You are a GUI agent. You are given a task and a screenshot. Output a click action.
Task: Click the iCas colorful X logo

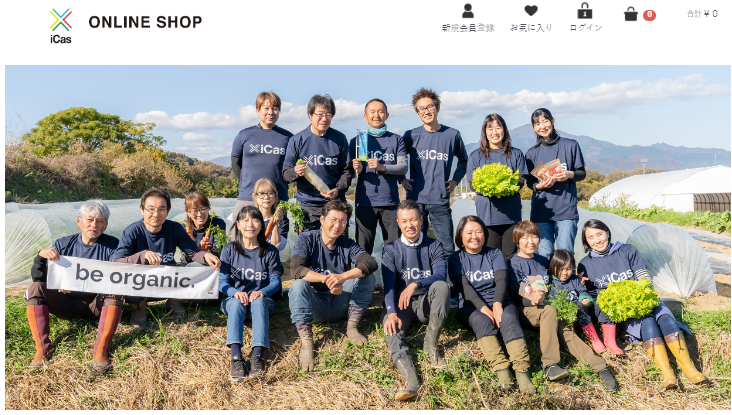[61, 20]
